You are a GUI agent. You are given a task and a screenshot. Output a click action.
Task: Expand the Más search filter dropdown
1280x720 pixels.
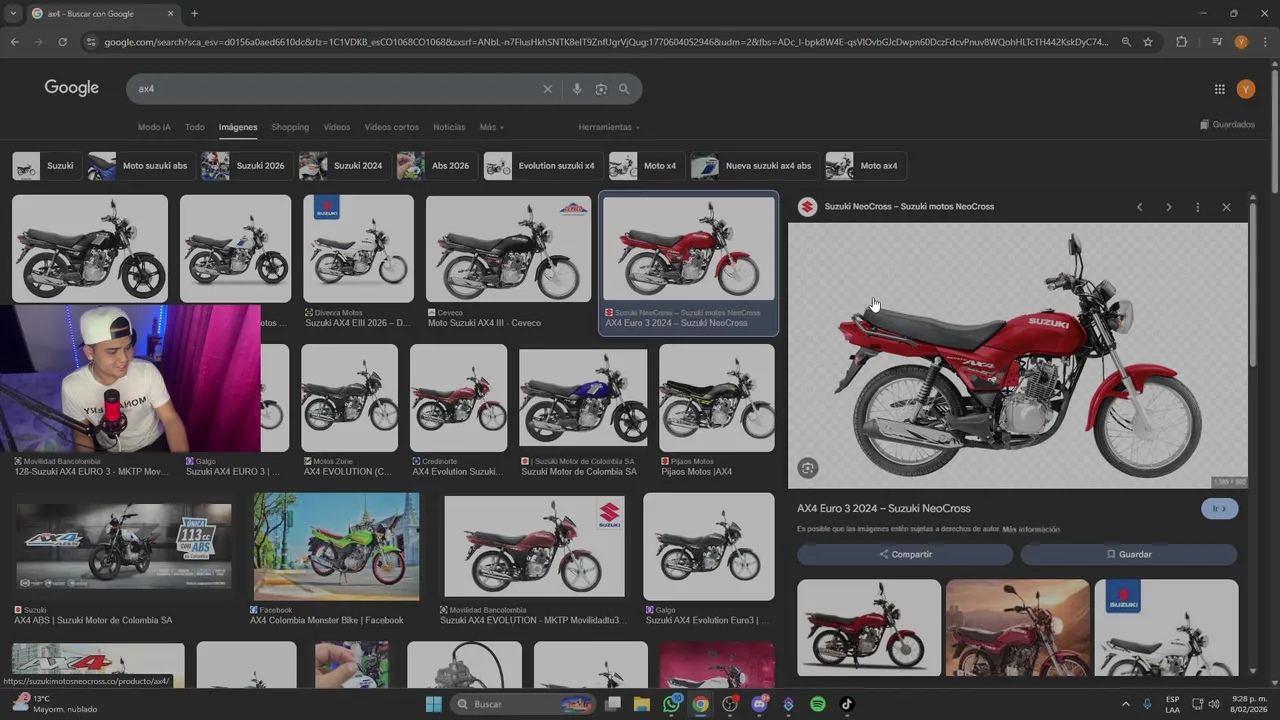491,127
